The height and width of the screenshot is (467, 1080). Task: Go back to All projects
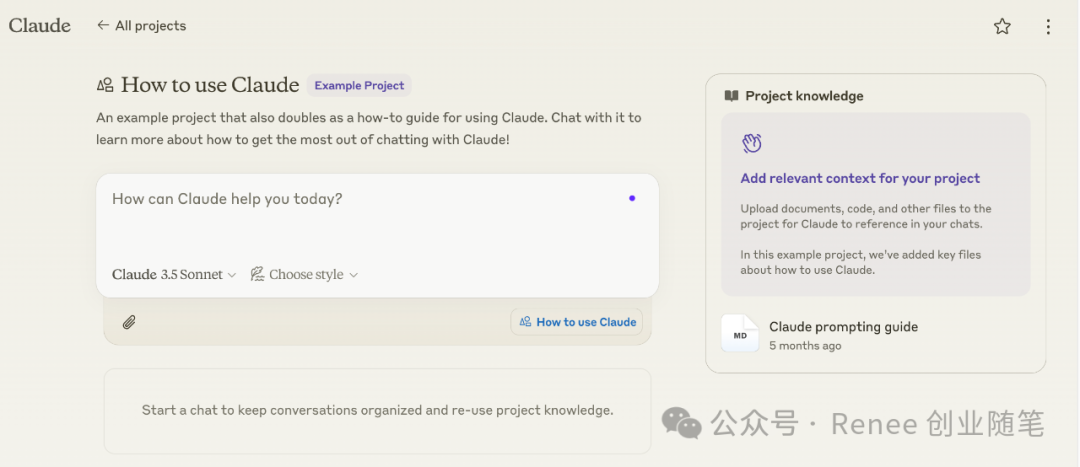pyautogui.click(x=141, y=25)
